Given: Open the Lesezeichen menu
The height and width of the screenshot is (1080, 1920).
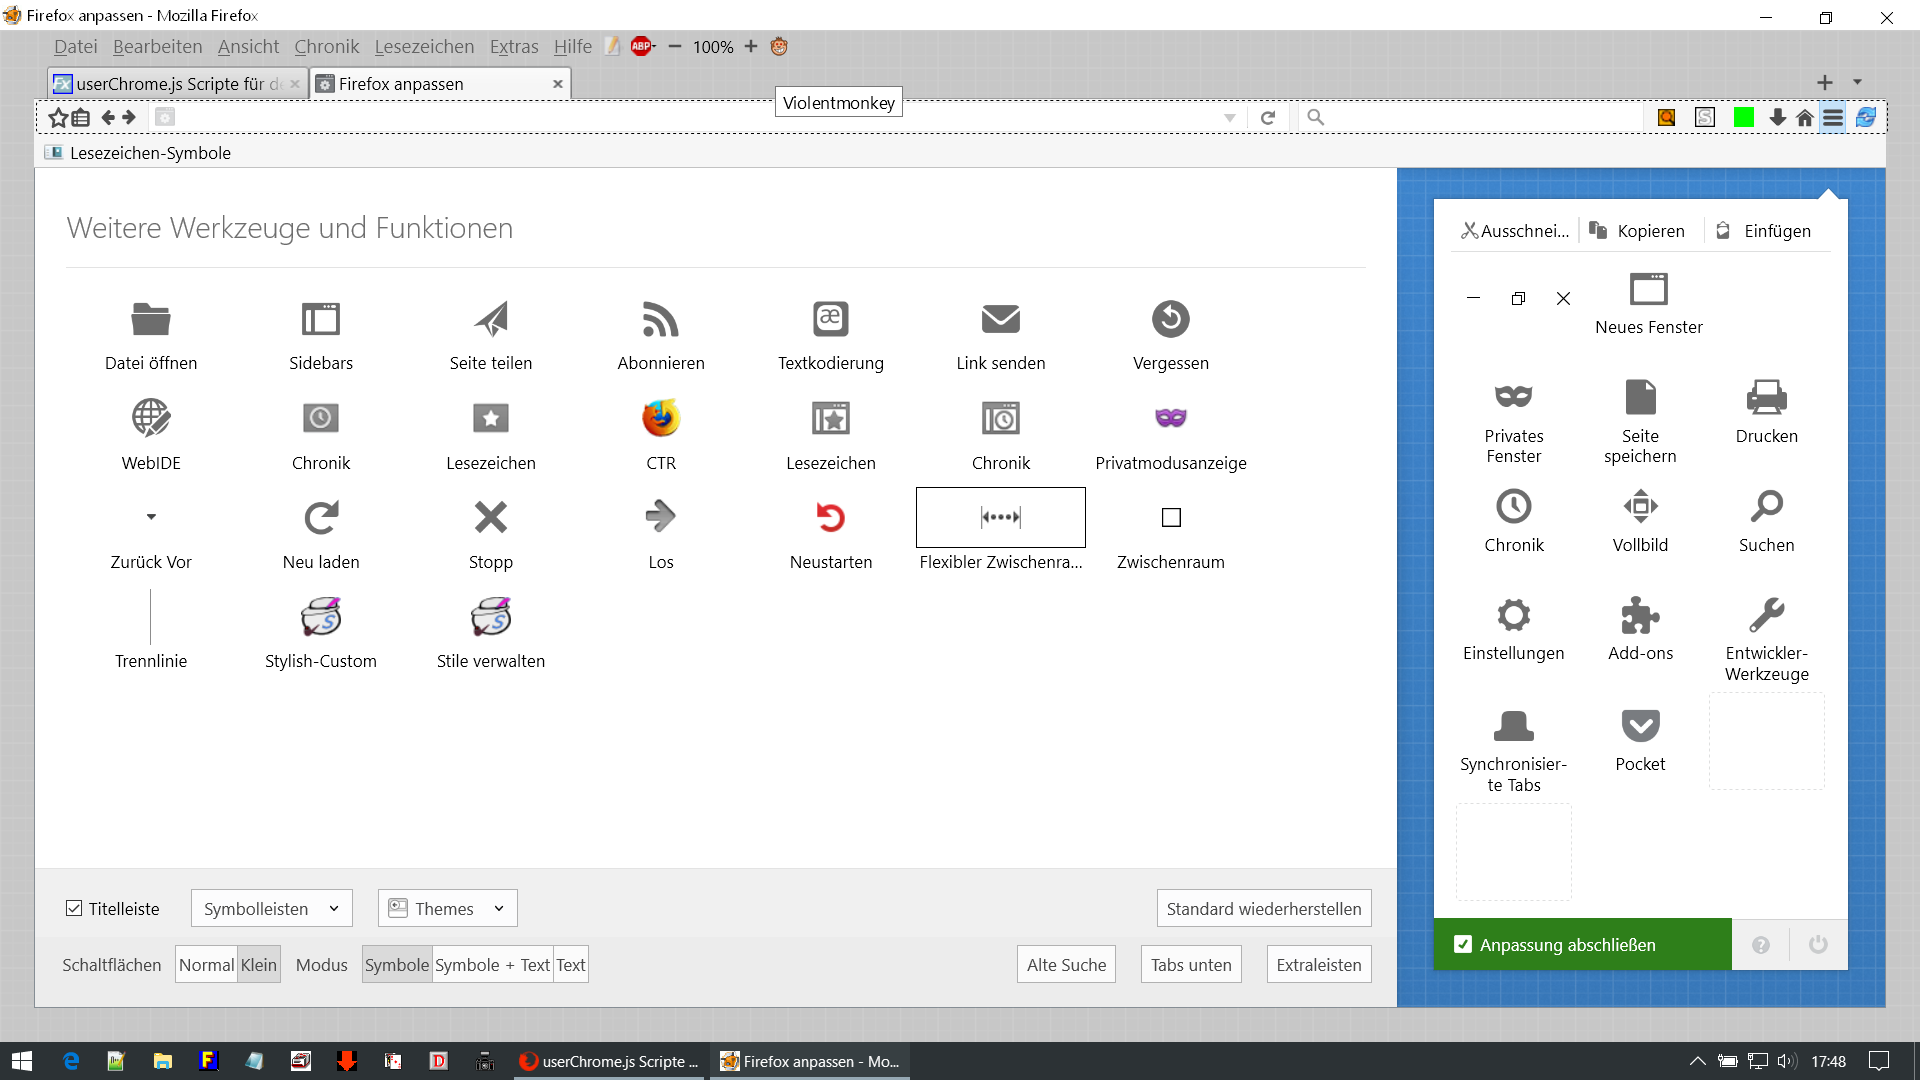Looking at the screenshot, I should point(424,47).
